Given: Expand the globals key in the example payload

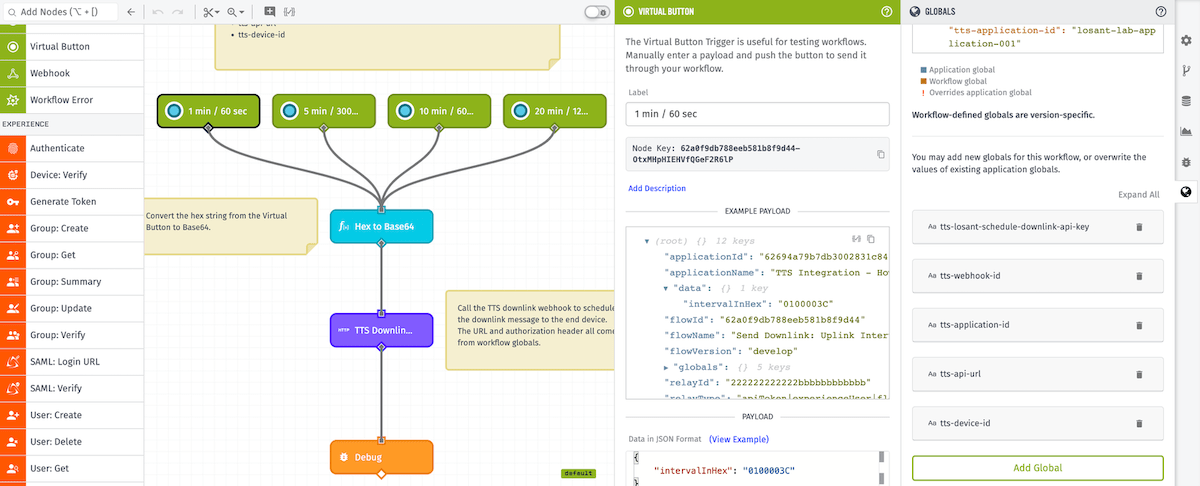Looking at the screenshot, I should click(666, 368).
